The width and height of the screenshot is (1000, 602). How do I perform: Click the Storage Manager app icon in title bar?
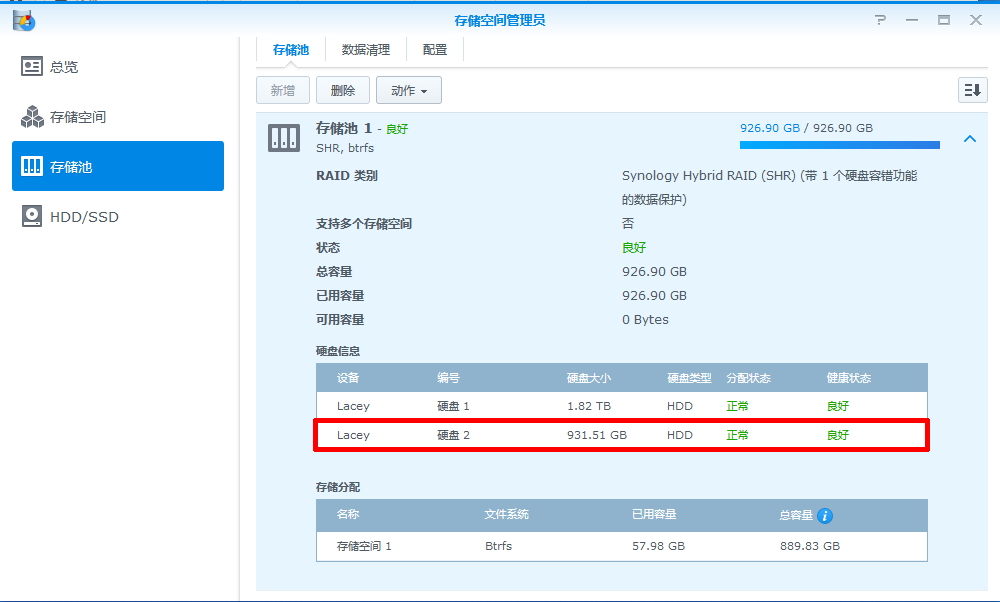23,20
